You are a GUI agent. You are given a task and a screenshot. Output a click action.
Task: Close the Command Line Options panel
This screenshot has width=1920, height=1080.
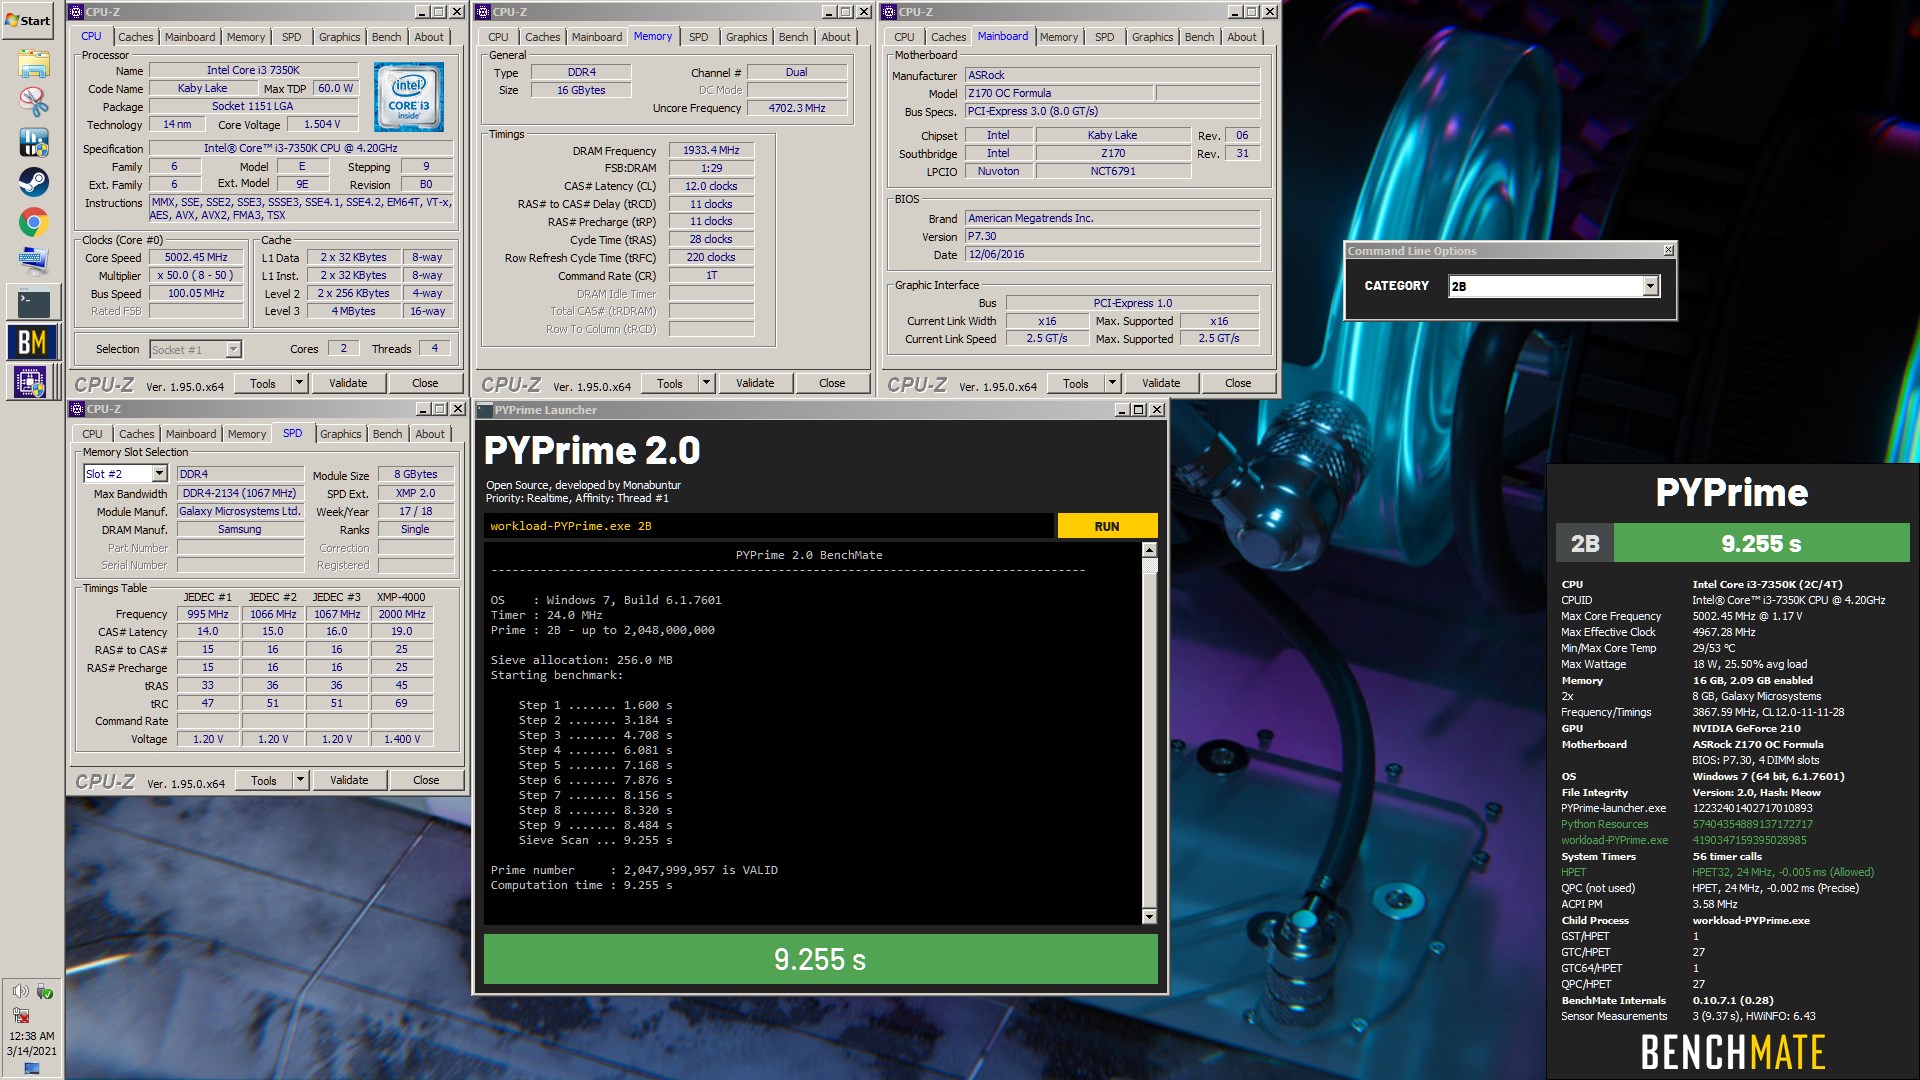(1668, 250)
